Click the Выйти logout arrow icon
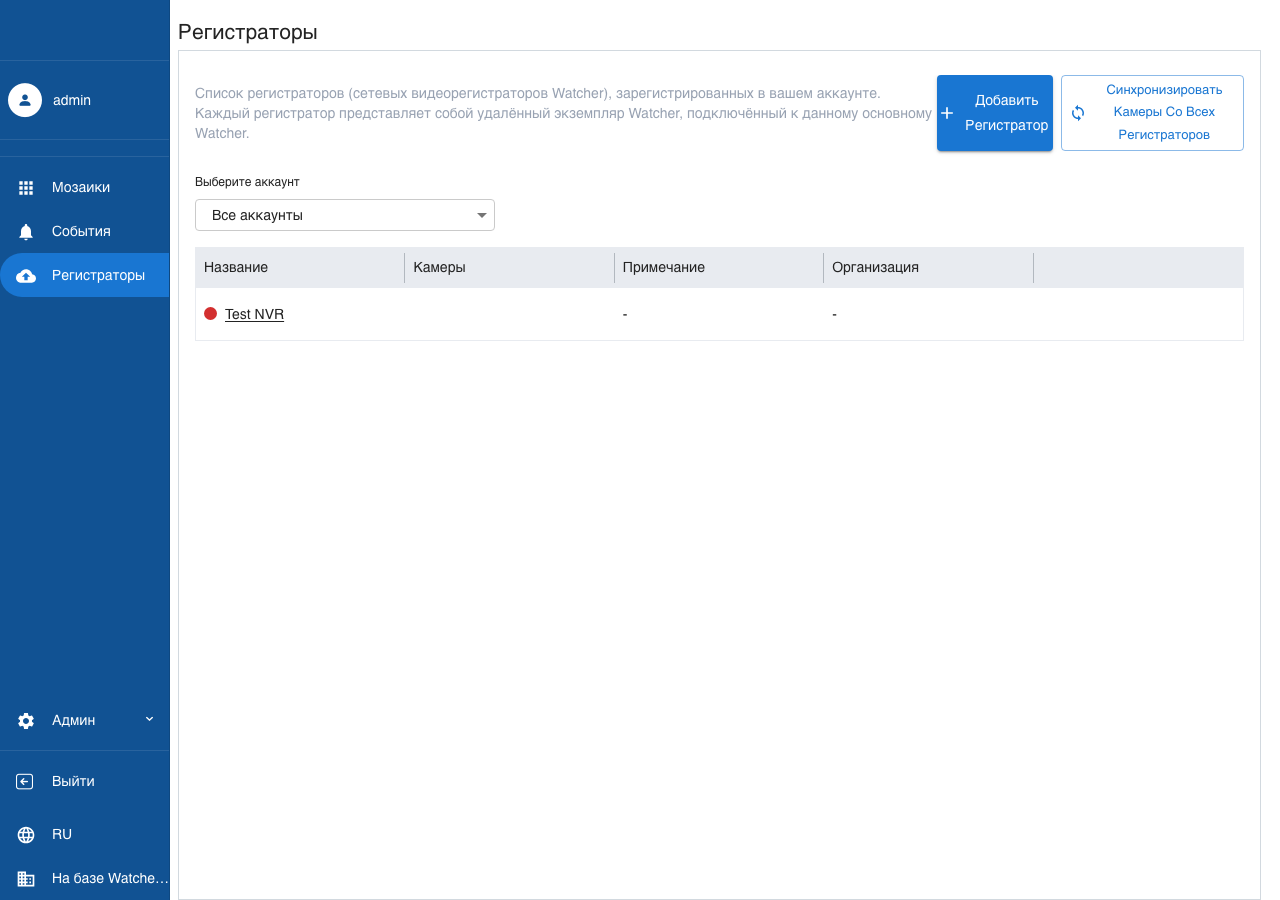 click(26, 782)
